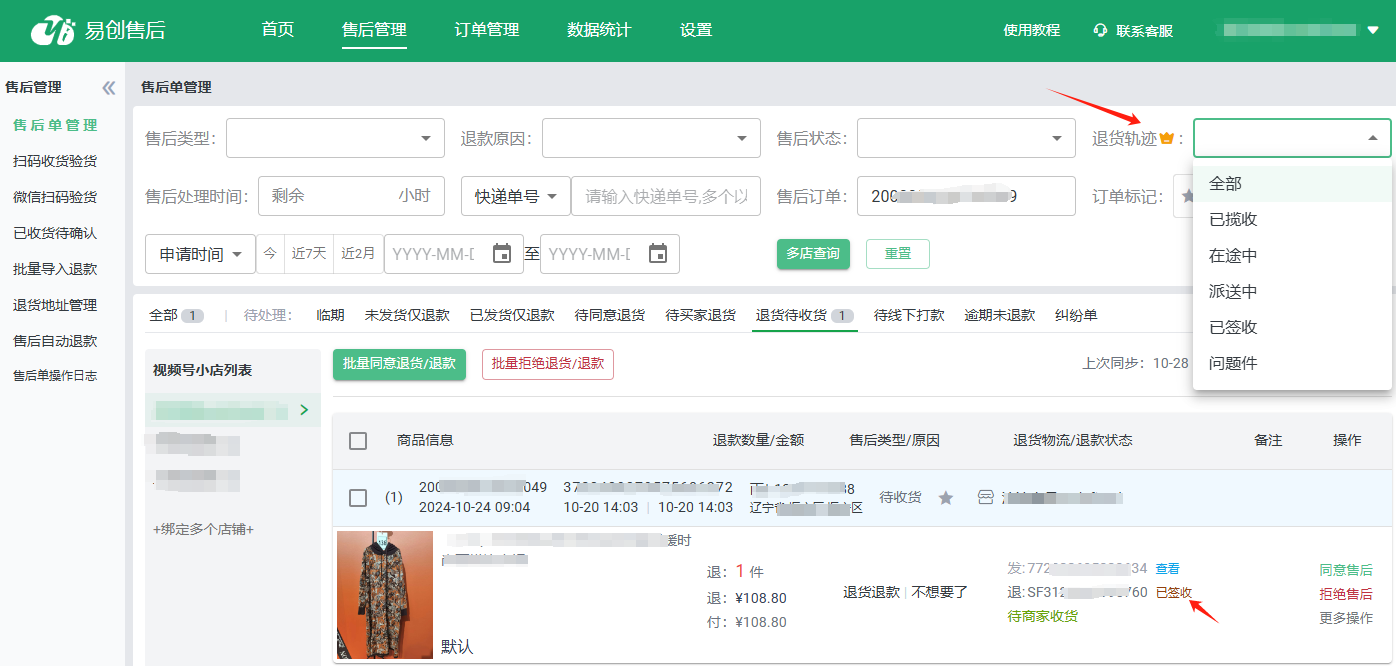The image size is (1396, 666).
Task: Click the headset 联系客服 icon
Action: pyautogui.click(x=1100, y=31)
